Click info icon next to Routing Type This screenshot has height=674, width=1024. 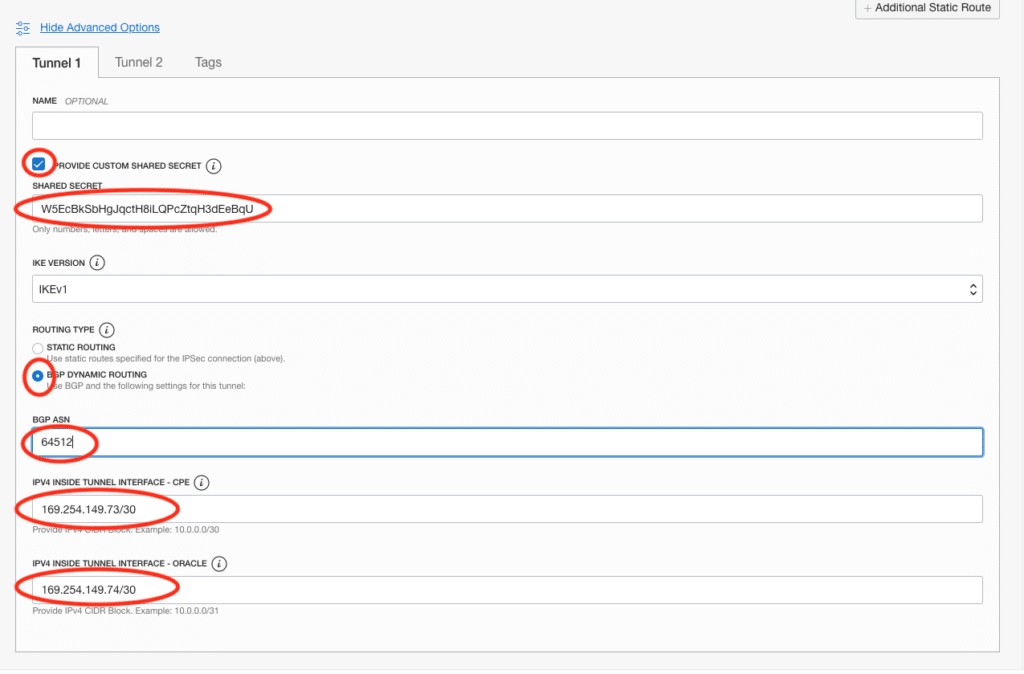(107, 329)
